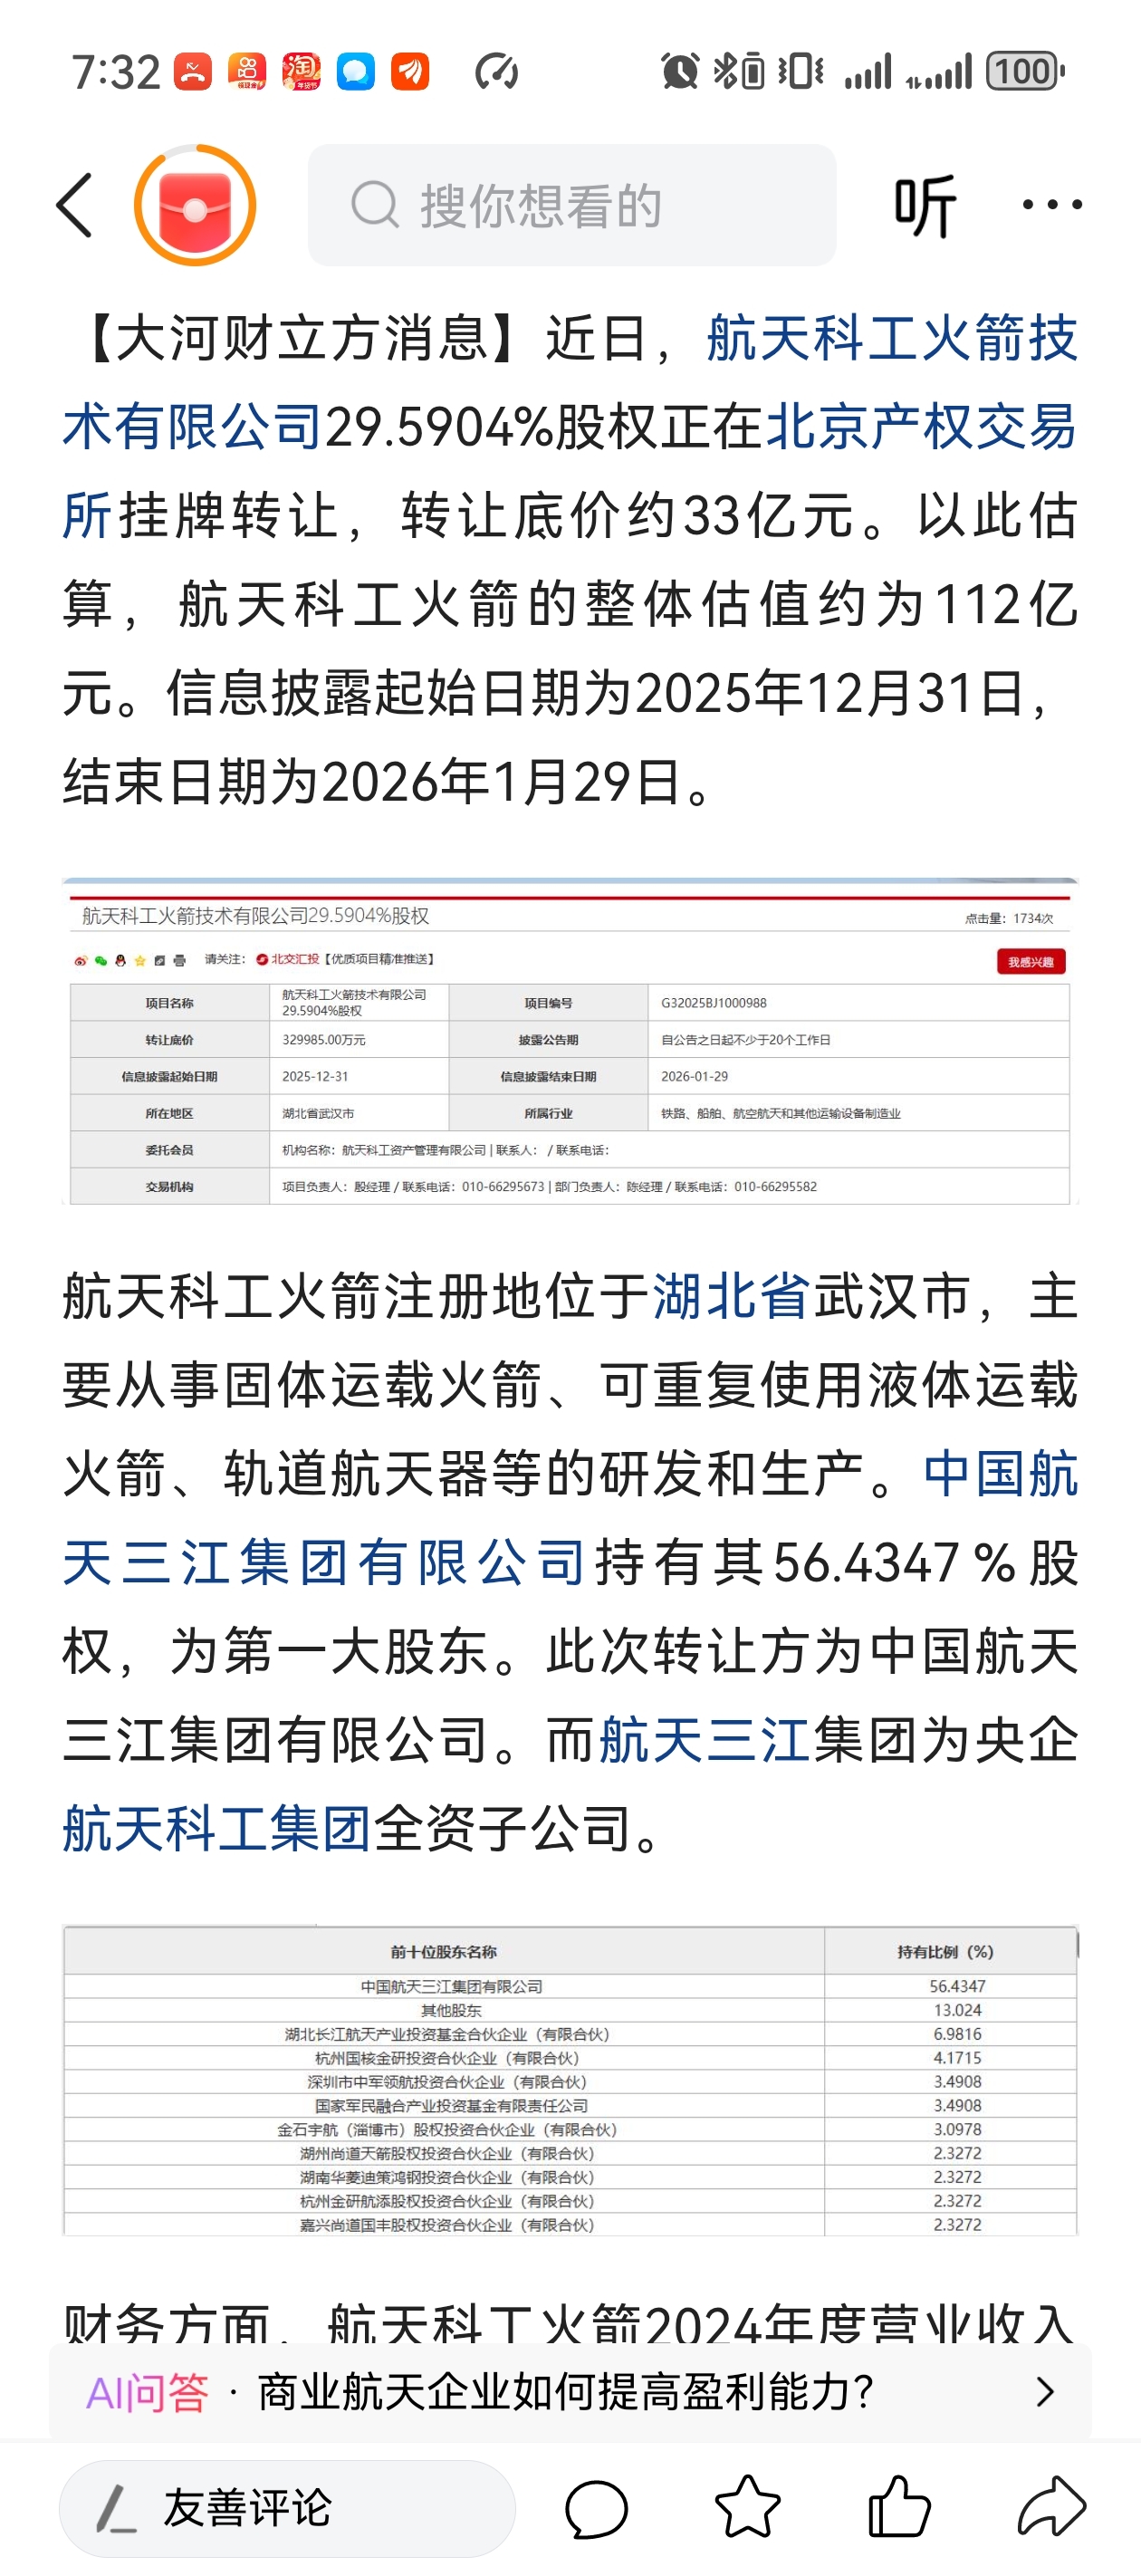Expand AI问答 with the right chevron
Image resolution: width=1141 pixels, height=2576 pixels.
1045,2392
